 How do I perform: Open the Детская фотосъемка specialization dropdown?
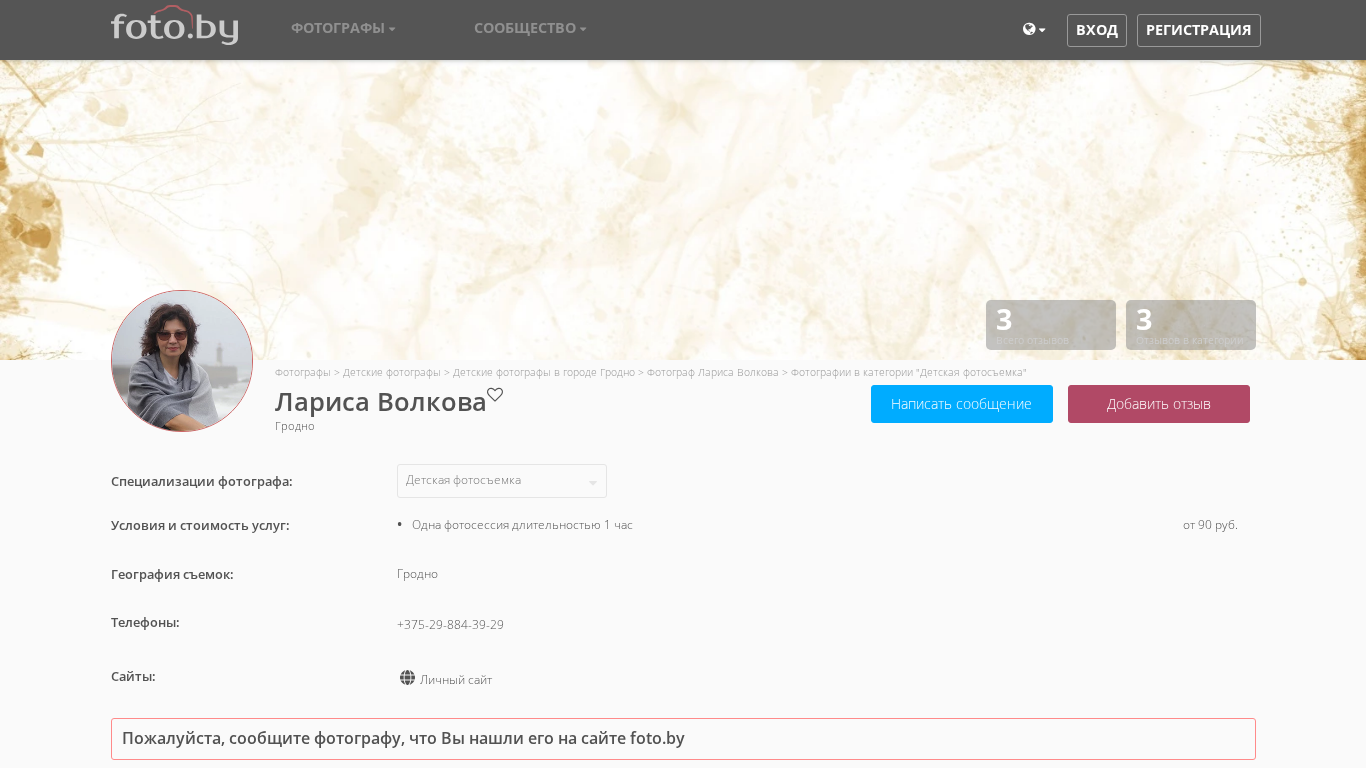point(501,481)
